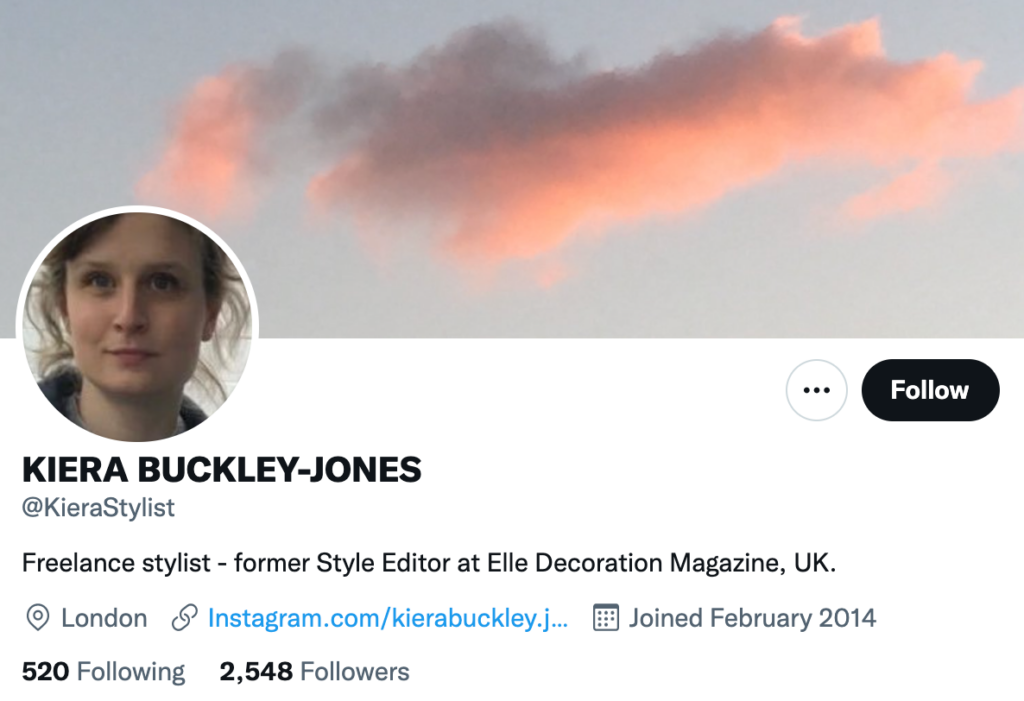Screen dimensions: 1024x701
Task: Click the location pin icon
Action: 38,618
